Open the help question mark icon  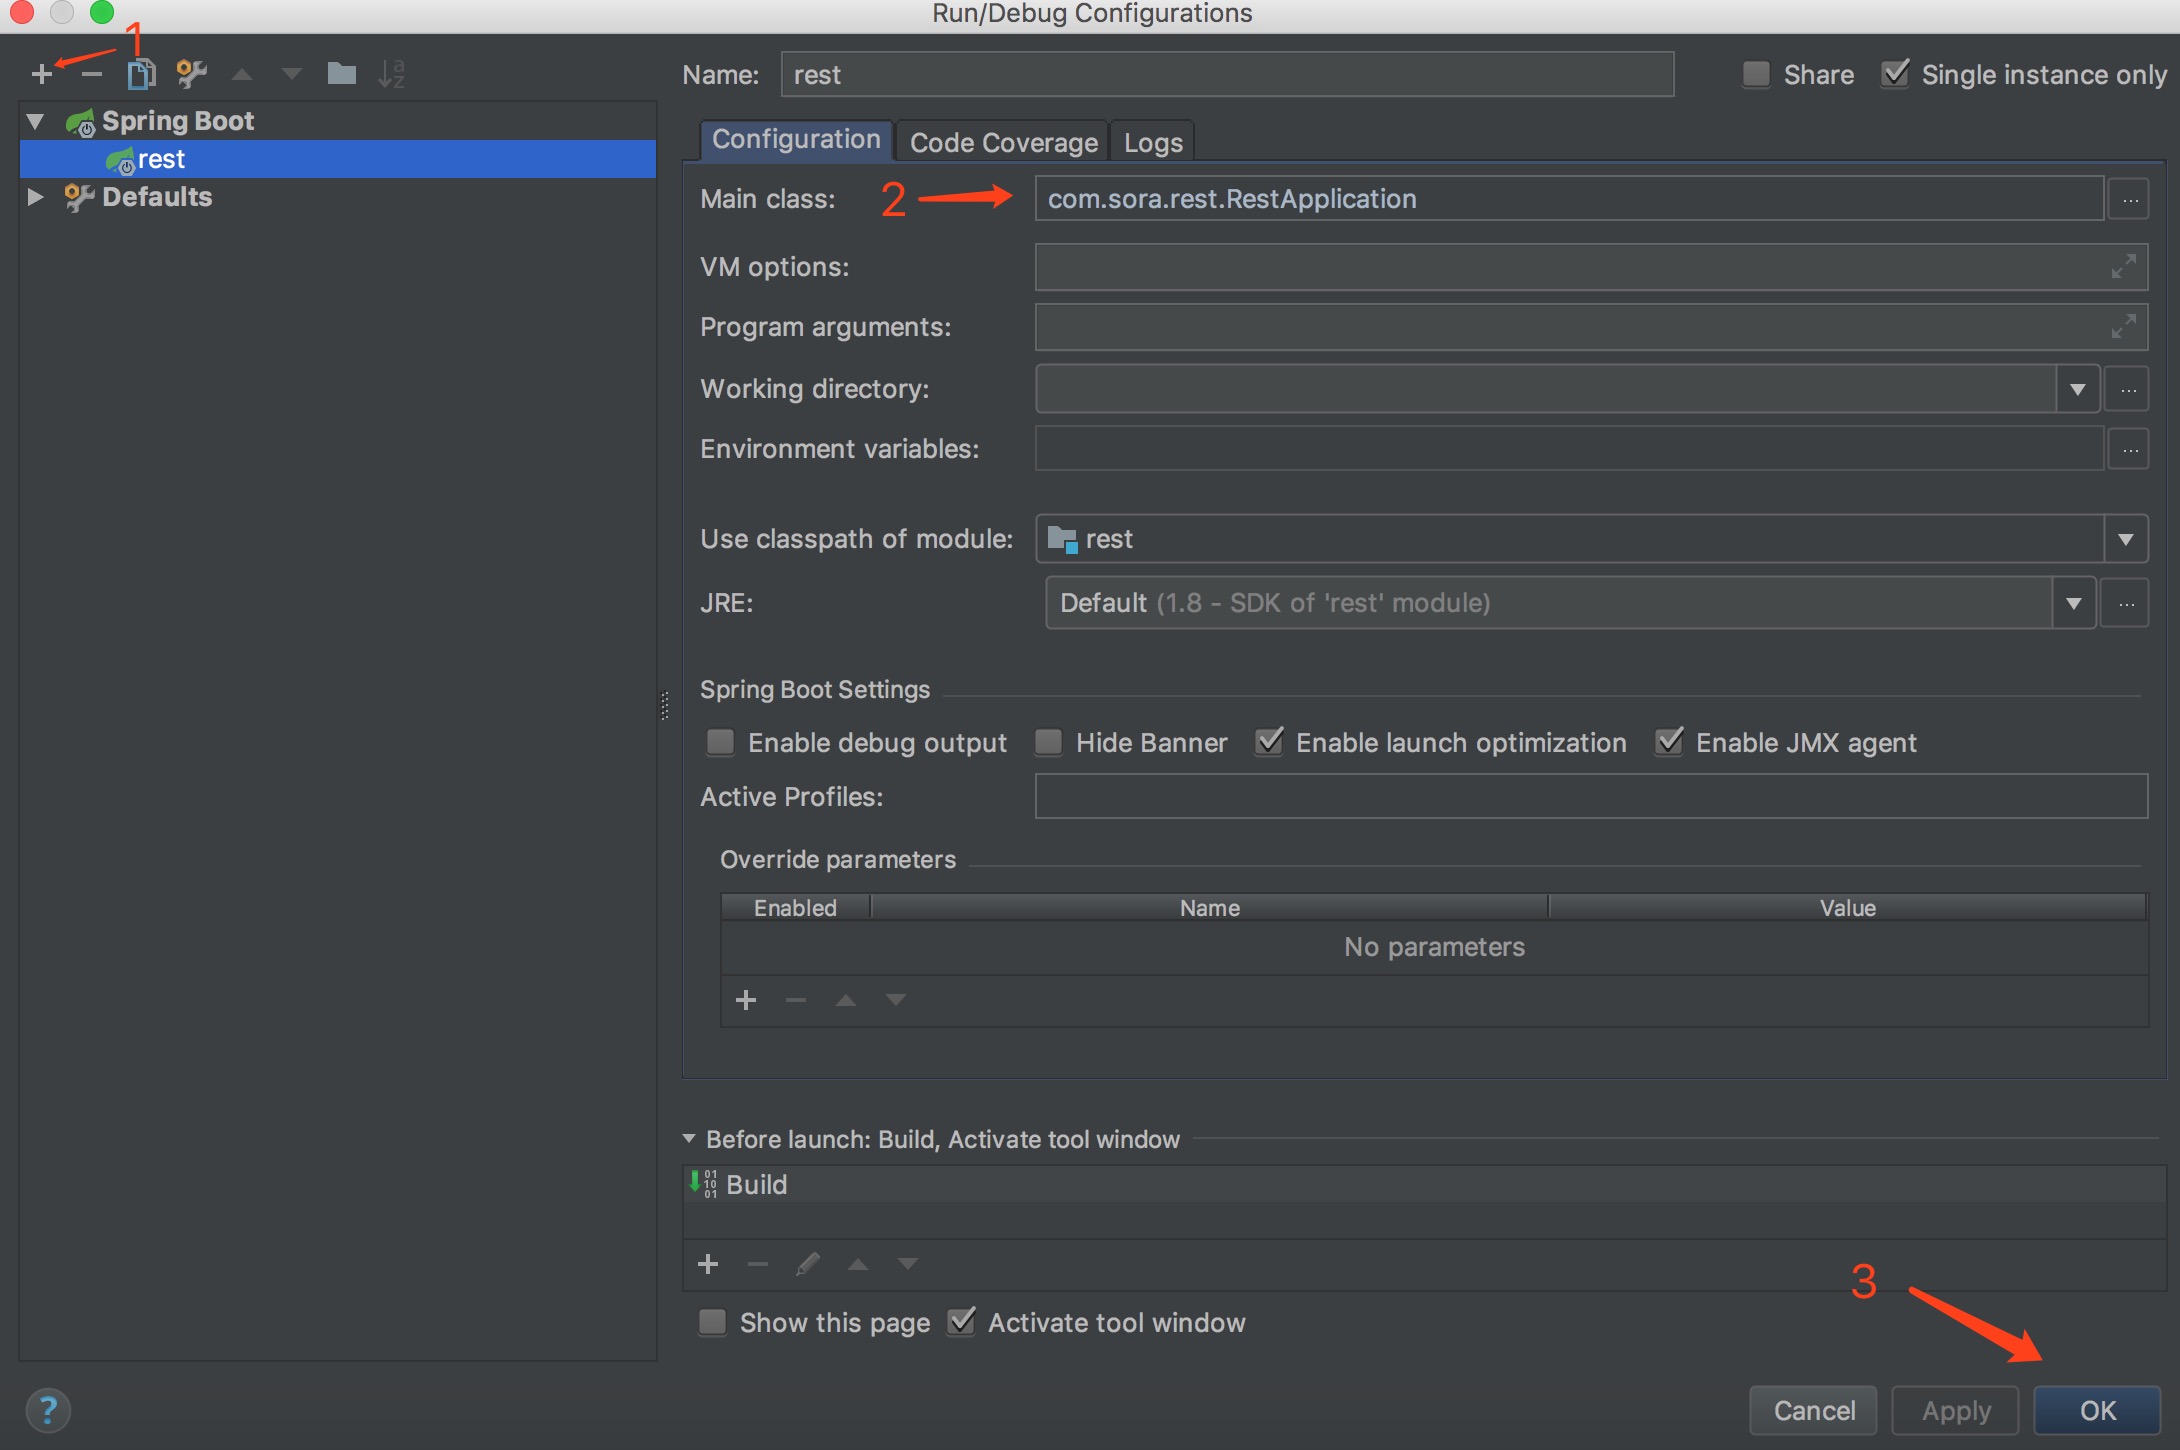[x=48, y=1410]
